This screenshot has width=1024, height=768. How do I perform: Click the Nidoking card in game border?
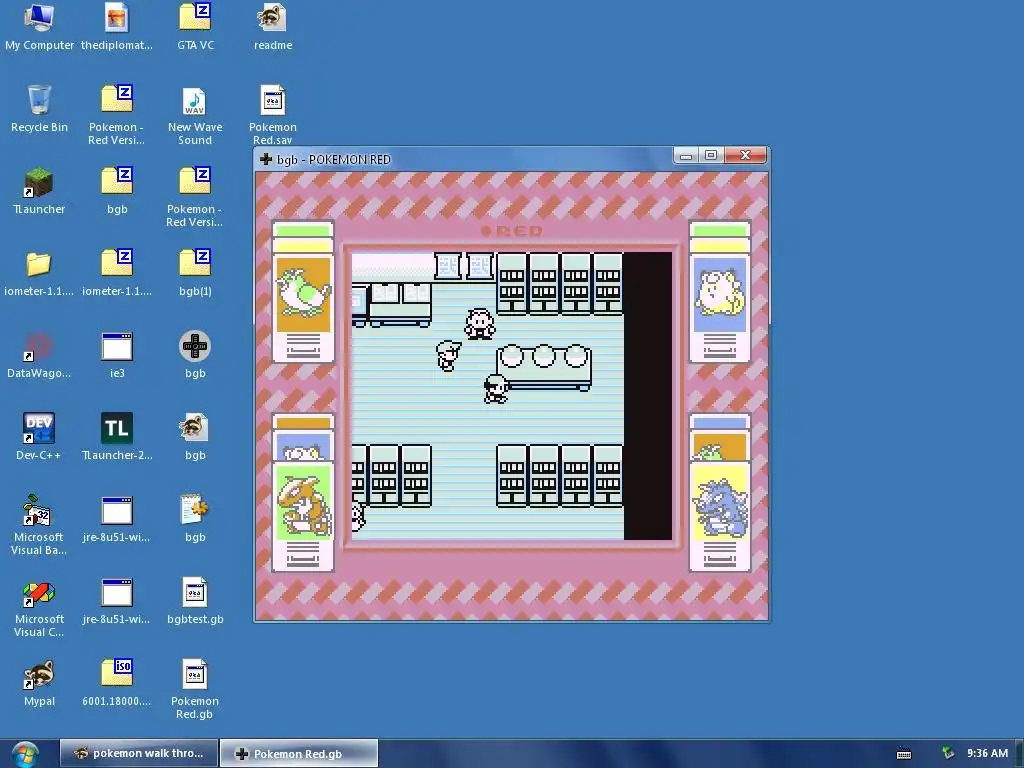720,516
